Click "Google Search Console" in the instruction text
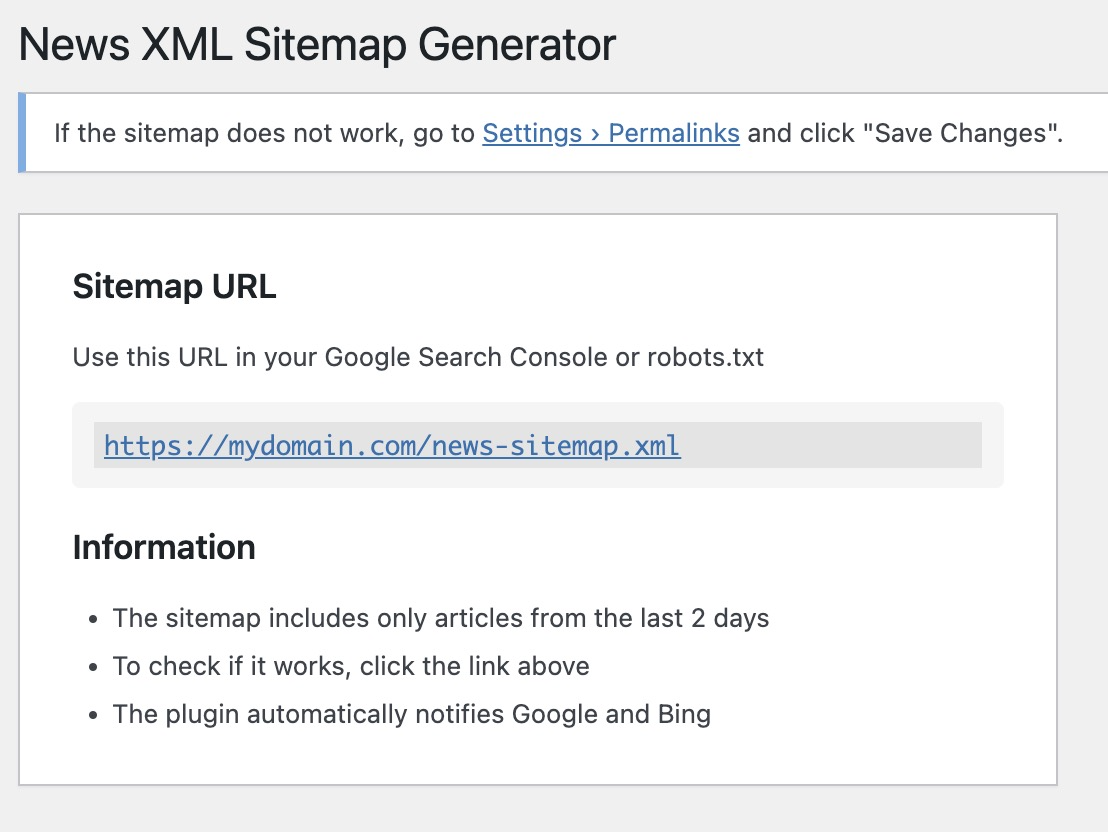This screenshot has width=1108, height=832. [x=468, y=358]
